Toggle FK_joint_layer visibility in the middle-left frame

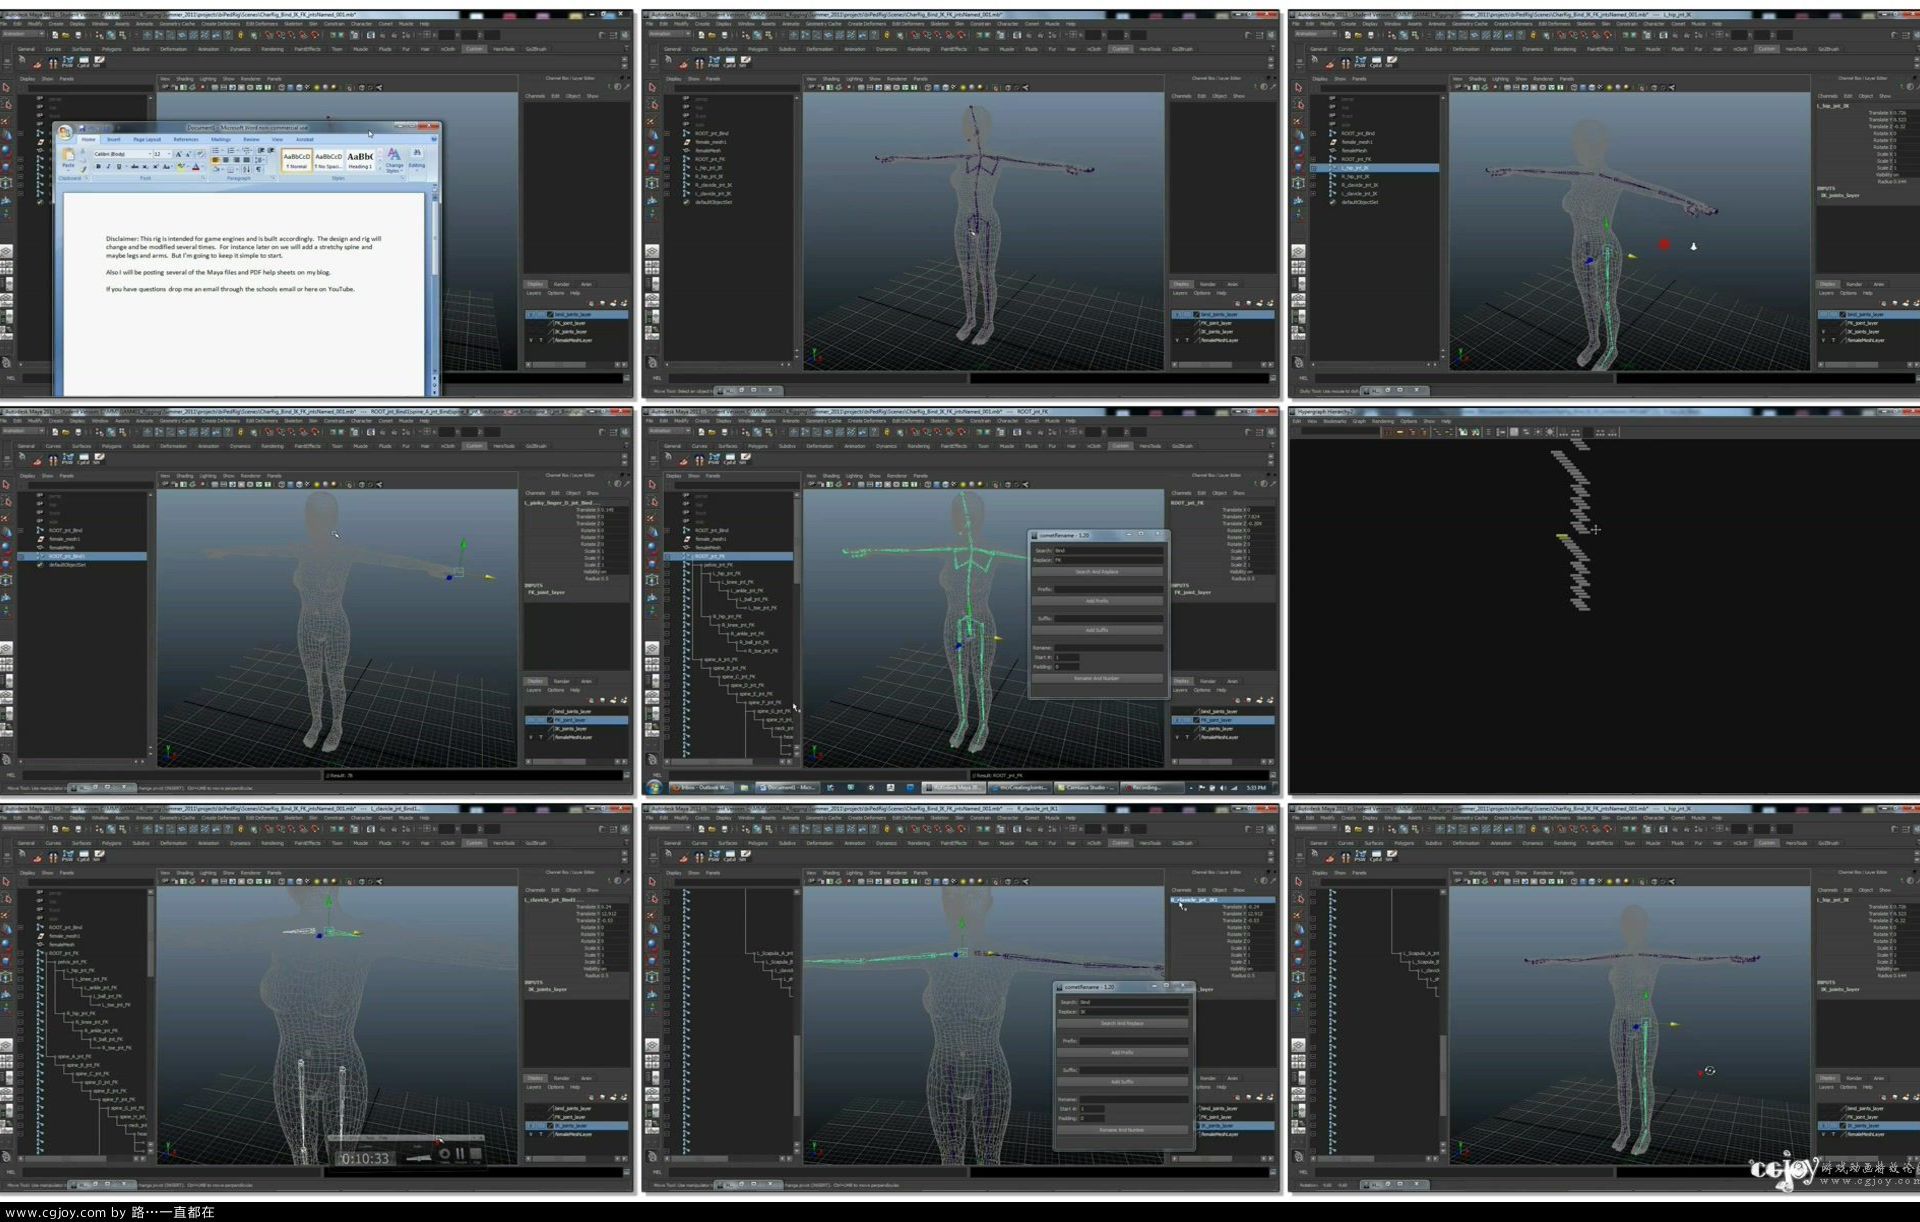pyautogui.click(x=531, y=720)
